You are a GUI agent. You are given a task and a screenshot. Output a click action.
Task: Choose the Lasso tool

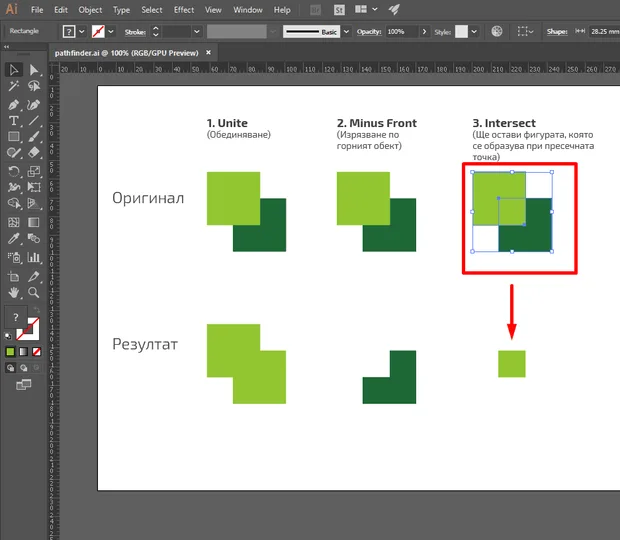click(34, 86)
